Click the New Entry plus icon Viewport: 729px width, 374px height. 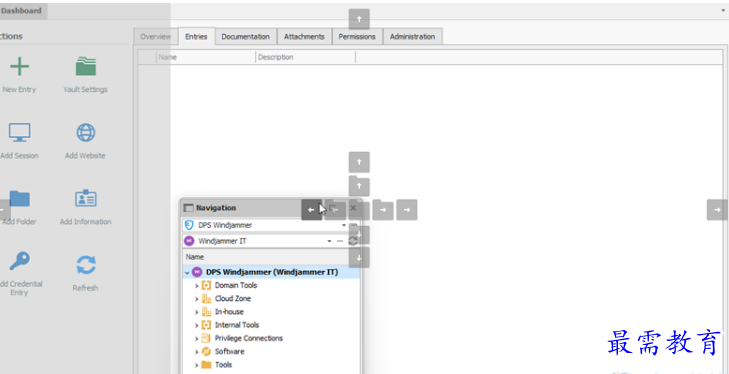19,67
